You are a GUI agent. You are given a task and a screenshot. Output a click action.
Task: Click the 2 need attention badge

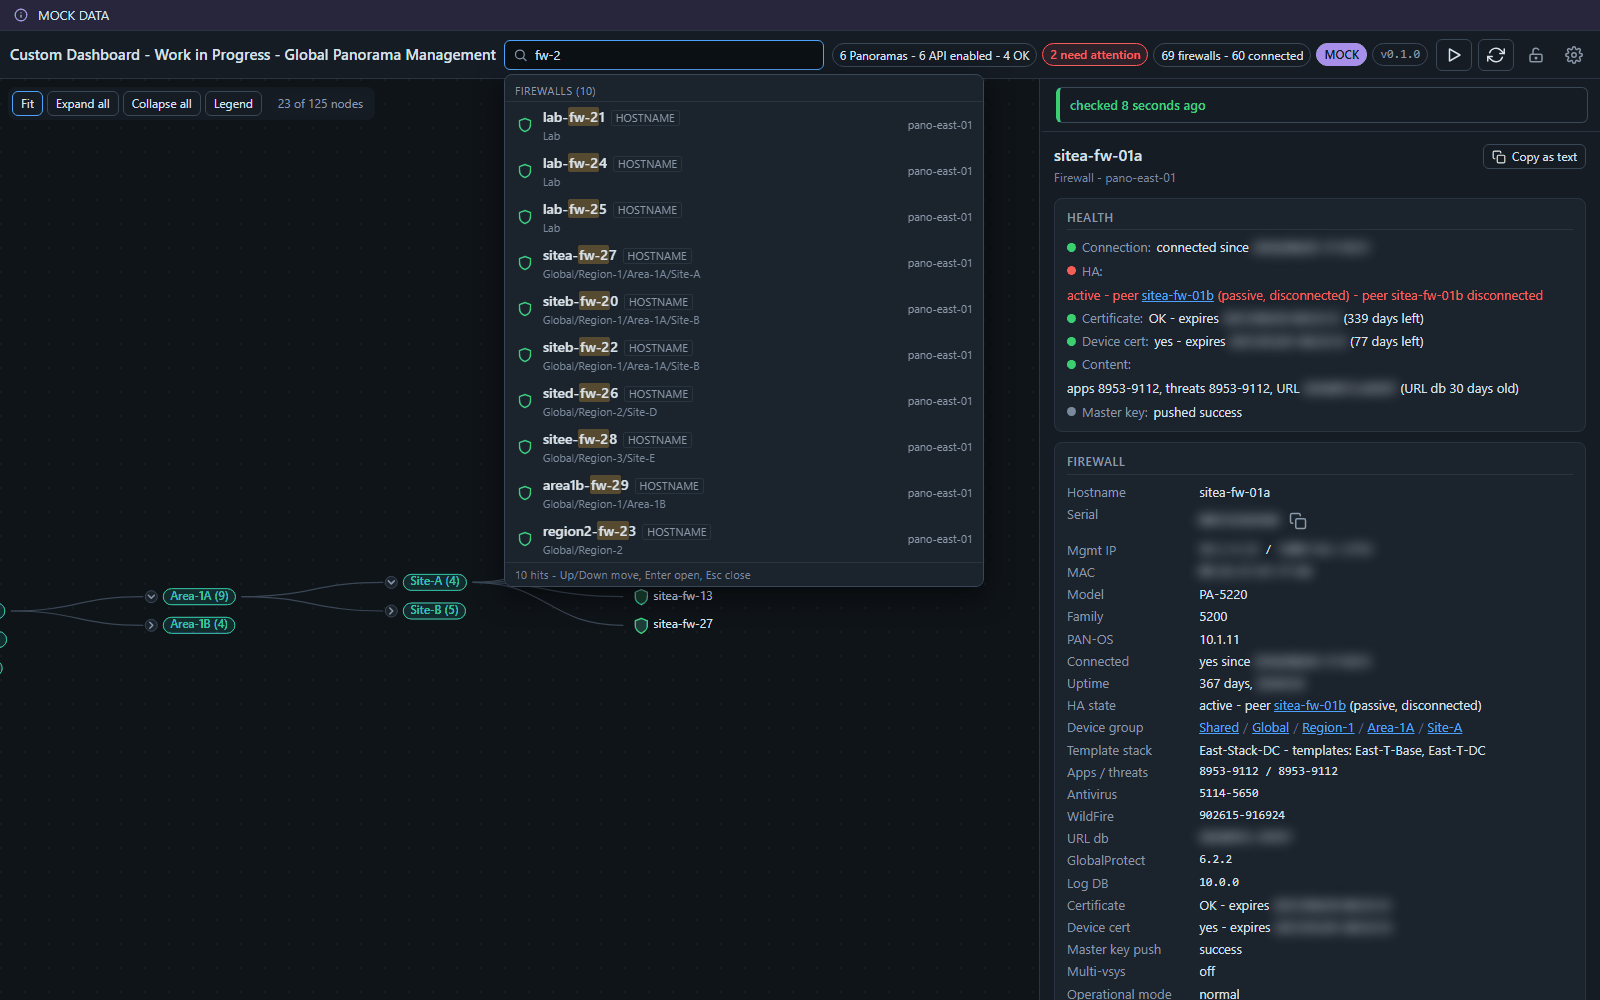pyautogui.click(x=1095, y=55)
